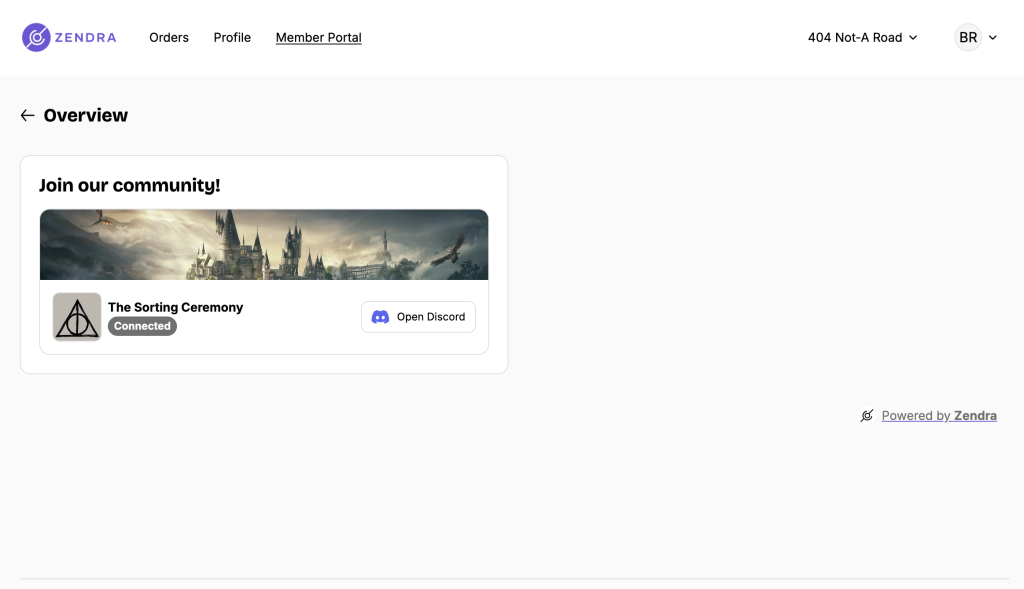Click the Join our community! heading
Screen dimensions: 1024x589
(129, 185)
